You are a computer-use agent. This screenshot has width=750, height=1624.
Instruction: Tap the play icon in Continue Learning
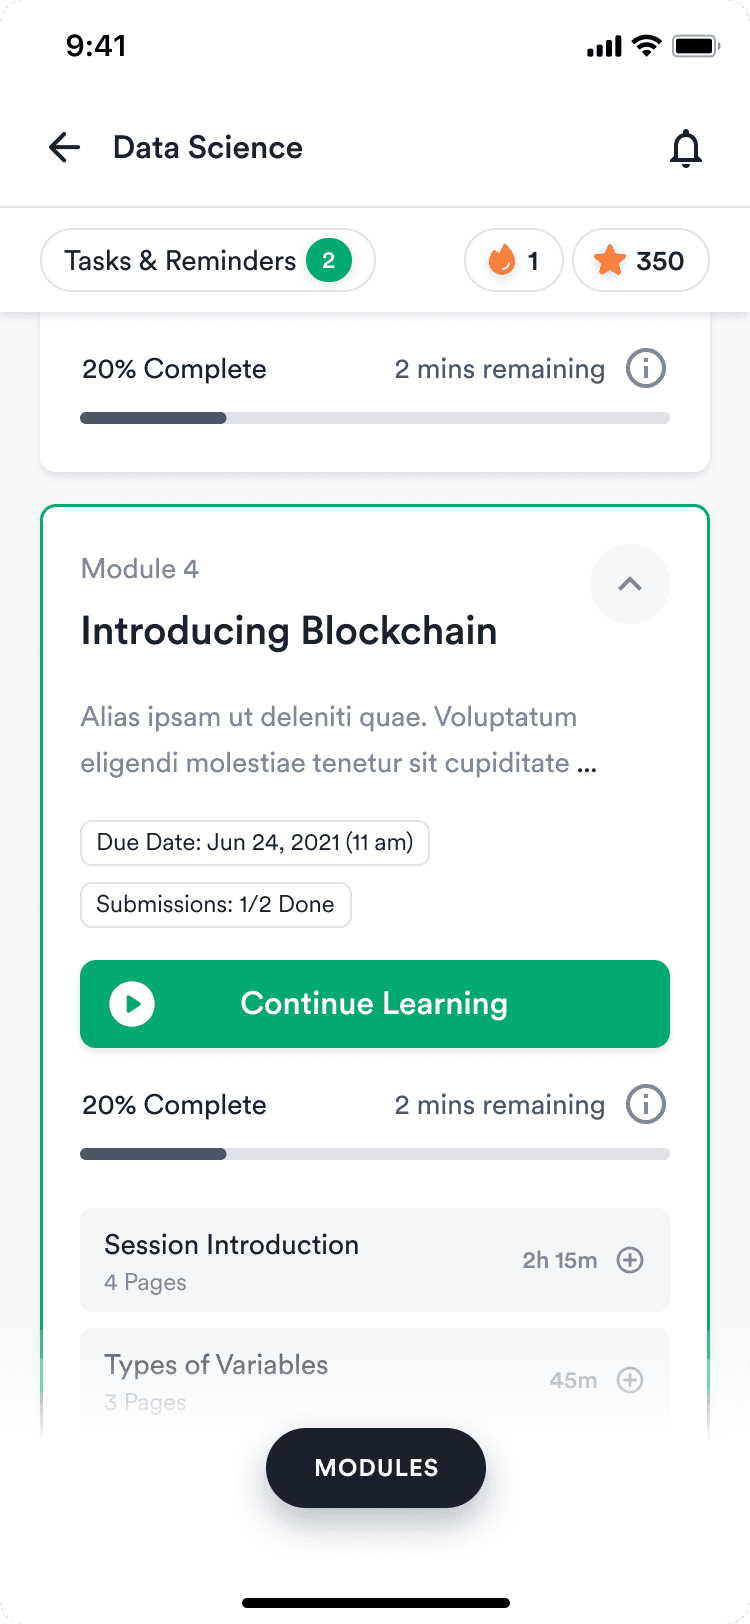[132, 1004]
